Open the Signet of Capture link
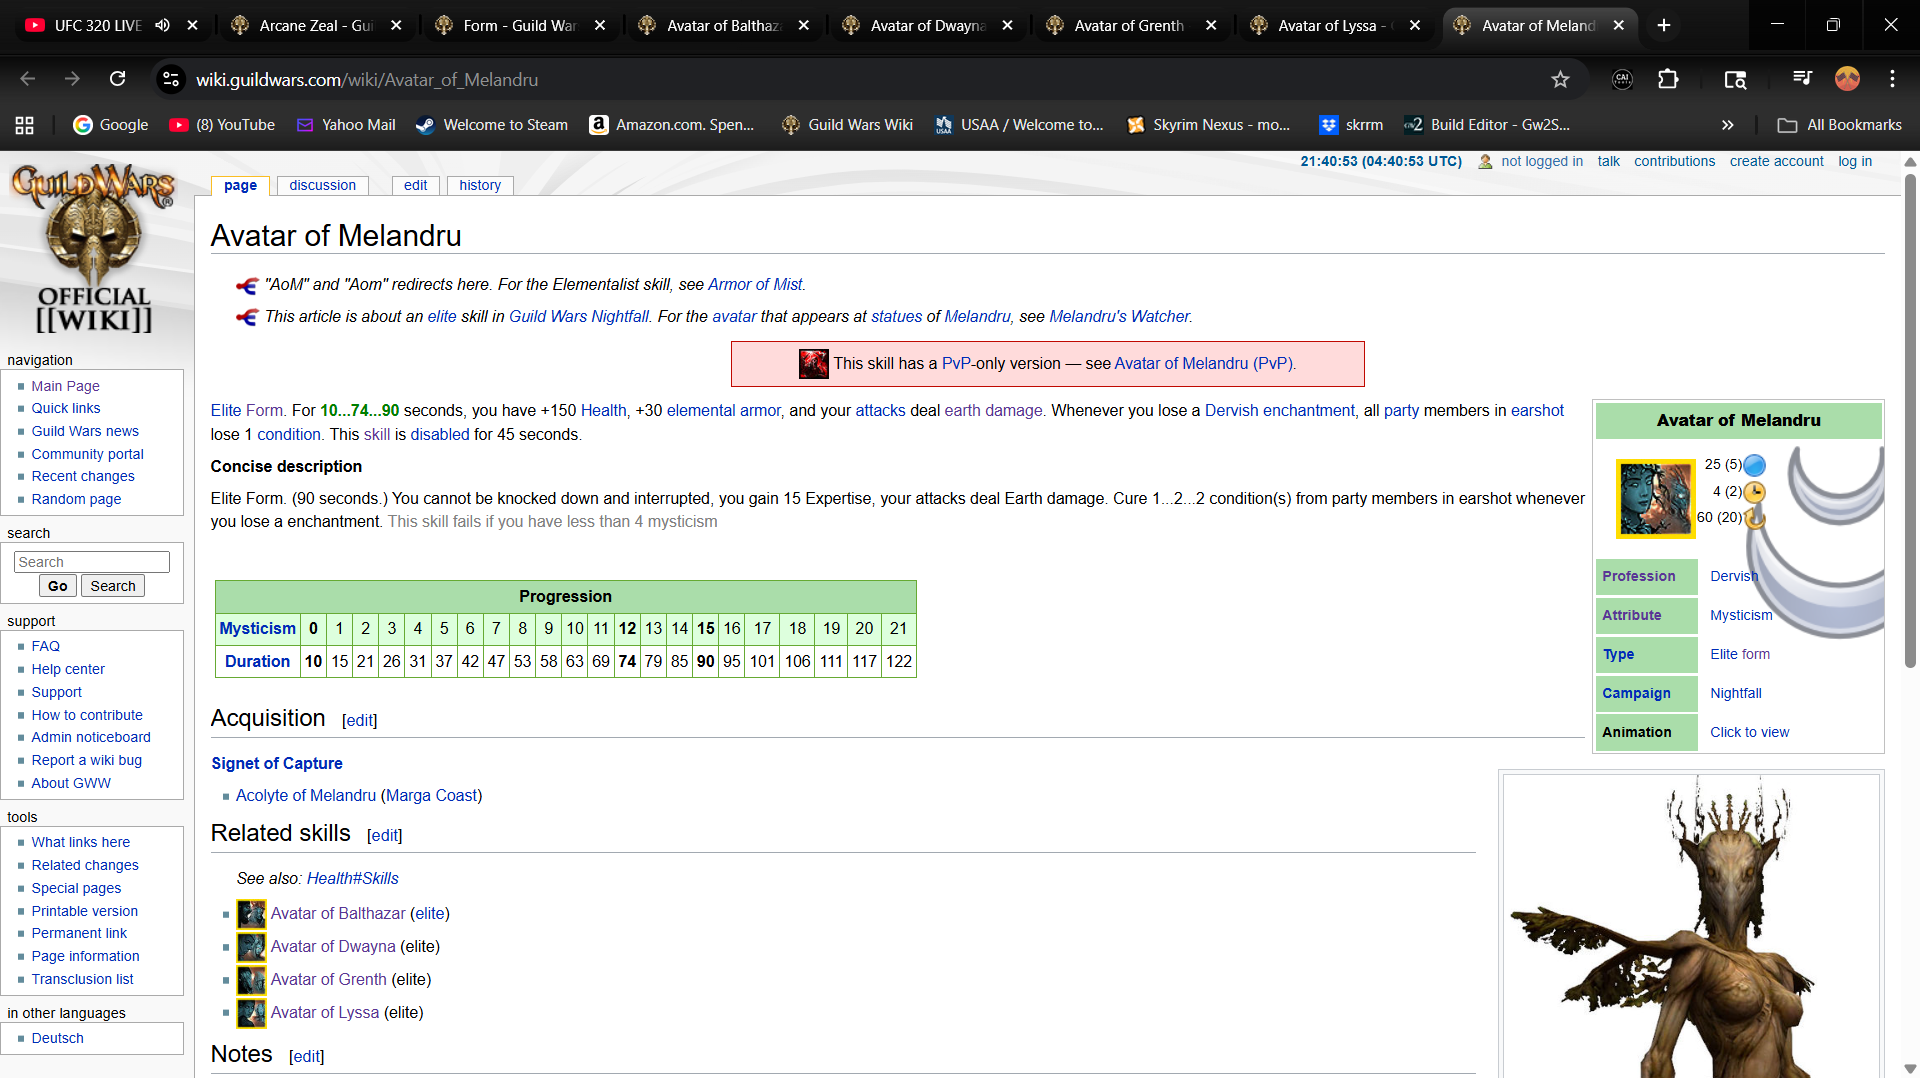 277,763
